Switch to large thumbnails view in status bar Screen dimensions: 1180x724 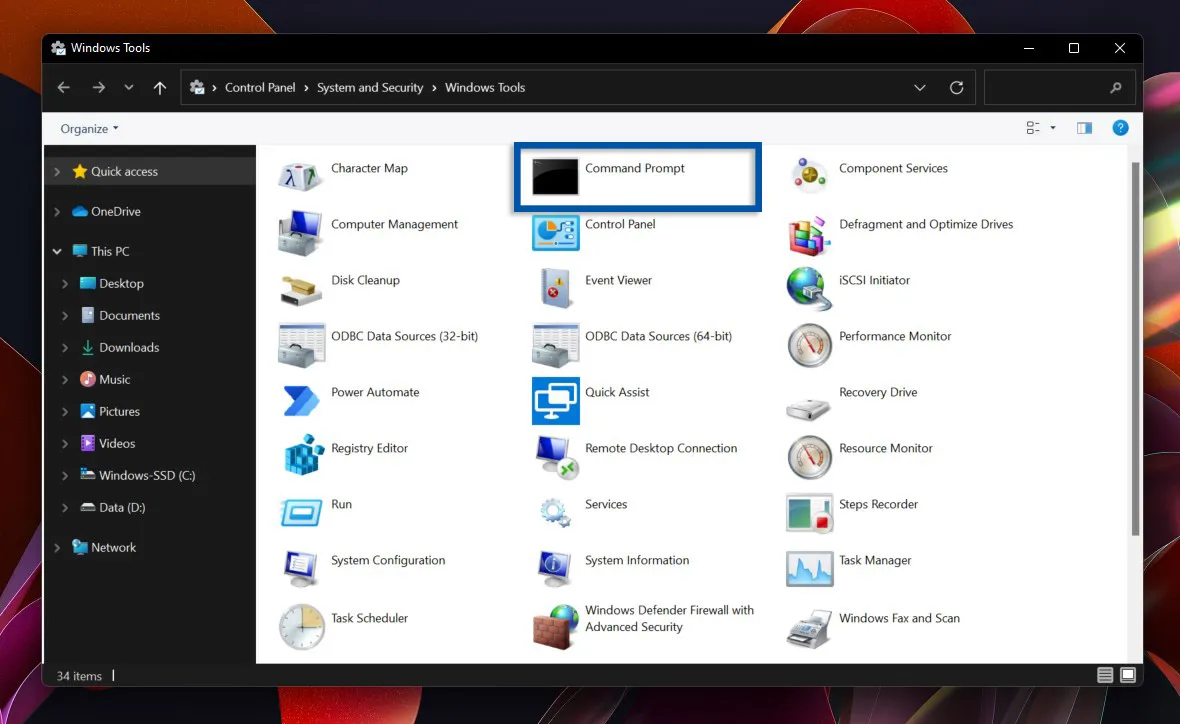[x=1127, y=675]
